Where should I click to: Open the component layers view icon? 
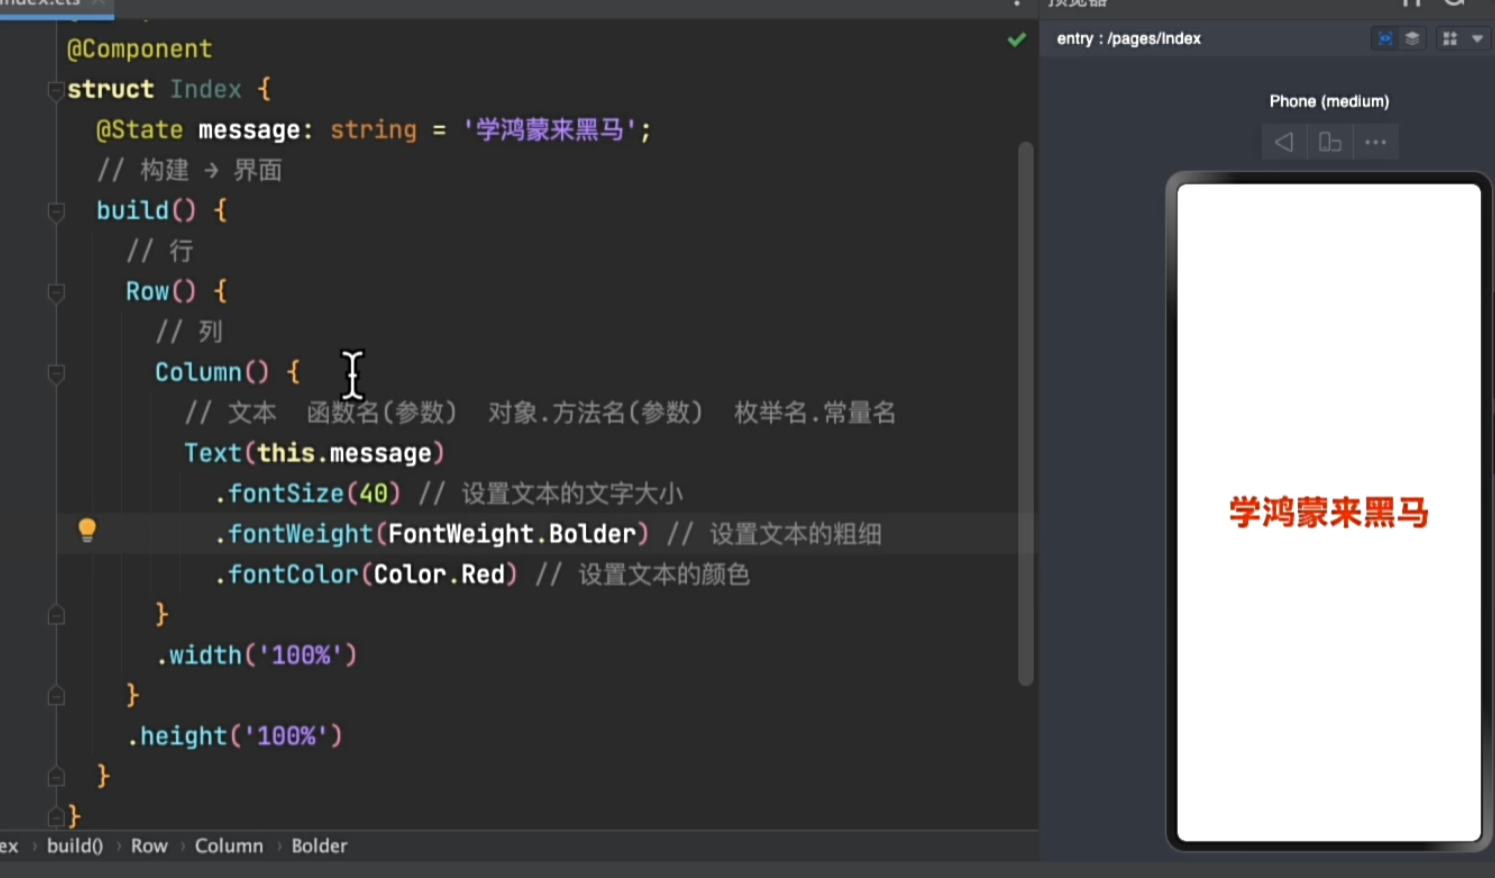tap(1412, 39)
